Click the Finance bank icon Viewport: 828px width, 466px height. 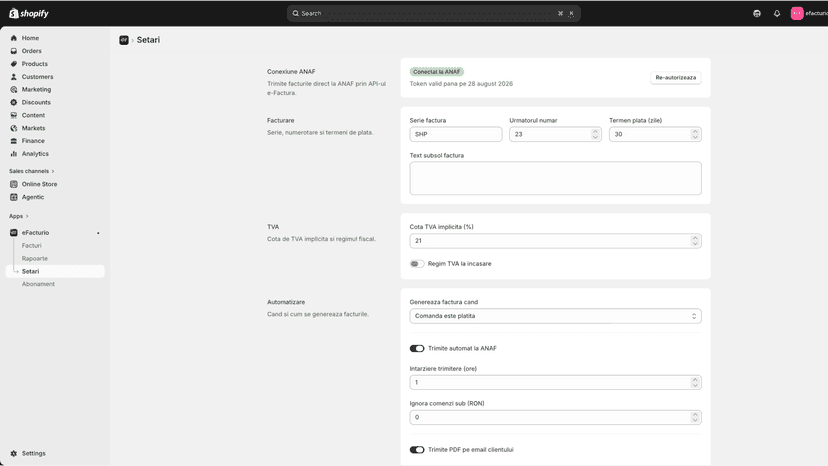point(14,141)
